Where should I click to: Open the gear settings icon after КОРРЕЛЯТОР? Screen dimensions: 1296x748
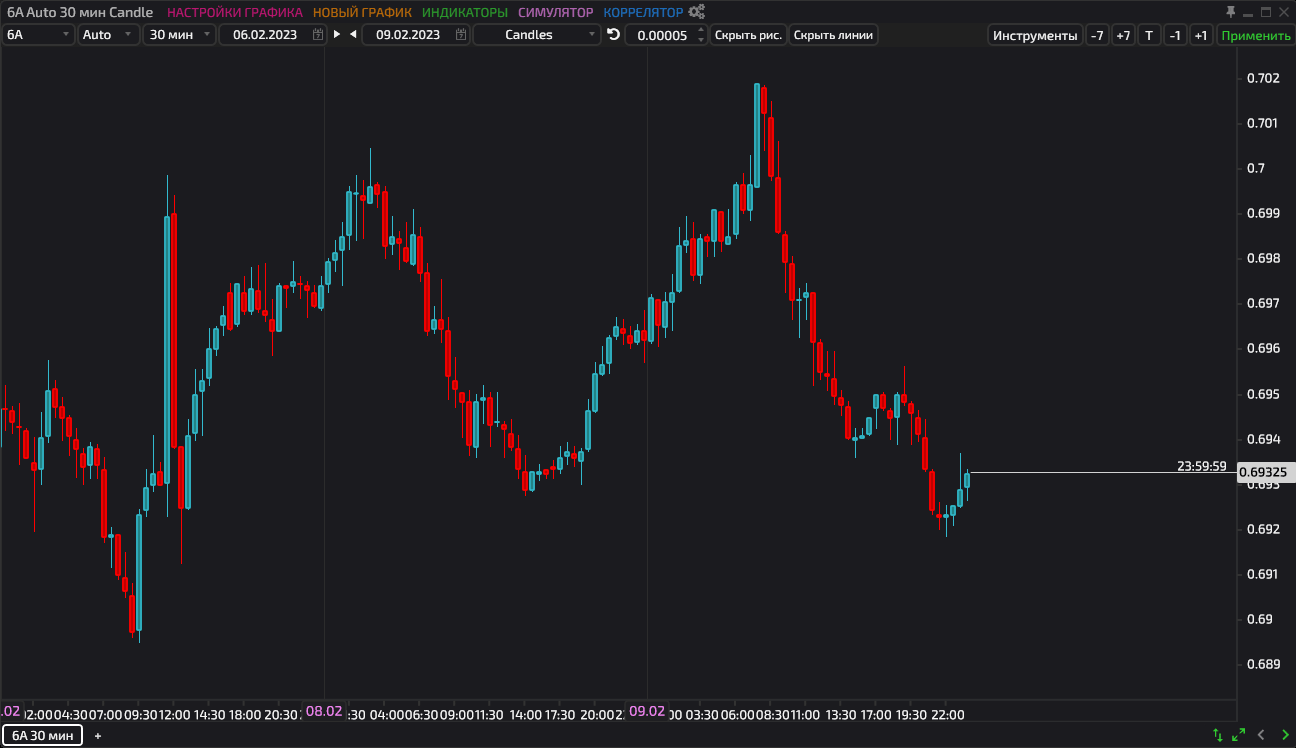click(x=697, y=12)
